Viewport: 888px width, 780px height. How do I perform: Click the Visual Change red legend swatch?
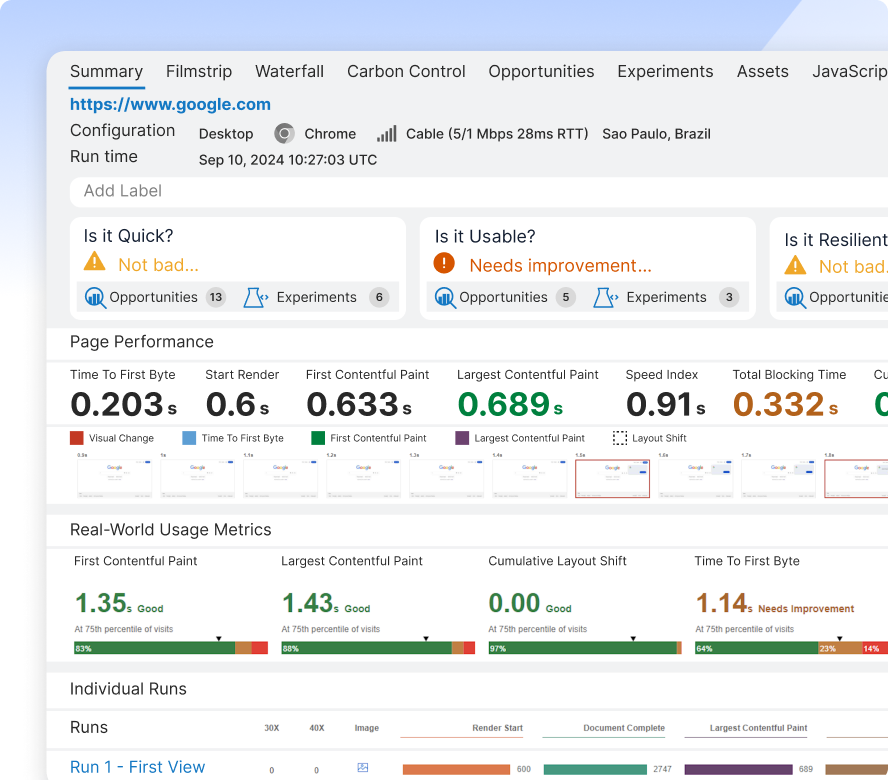click(76, 438)
